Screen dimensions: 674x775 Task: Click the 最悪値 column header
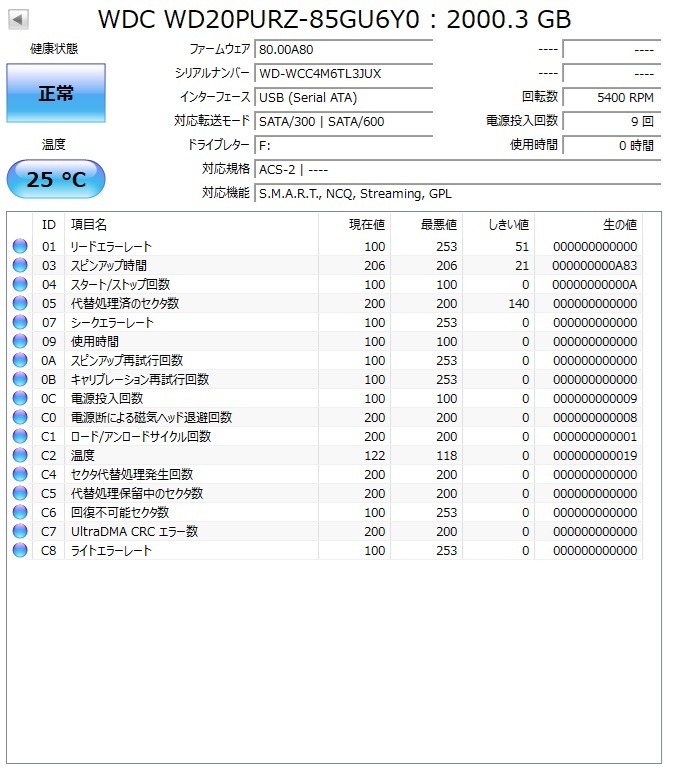427,225
